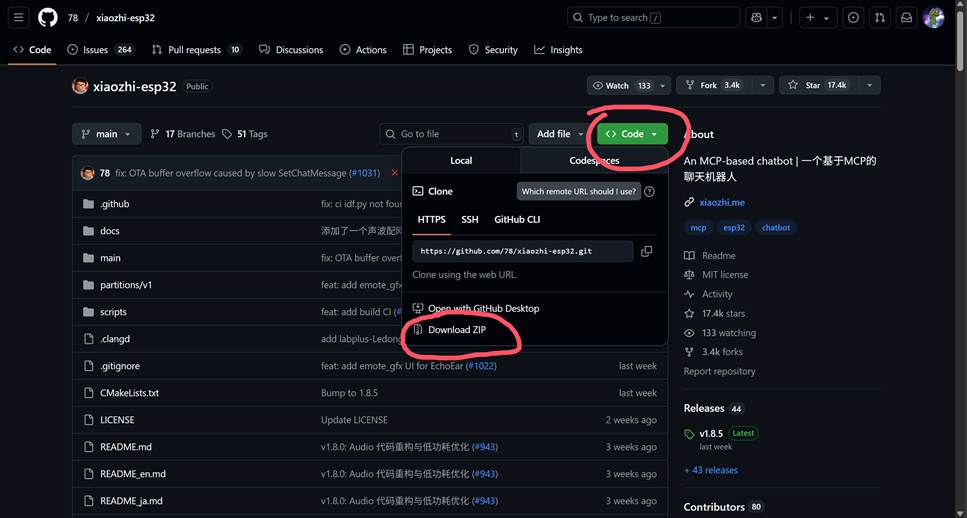Open the hamburger navigation menu

tap(18, 17)
